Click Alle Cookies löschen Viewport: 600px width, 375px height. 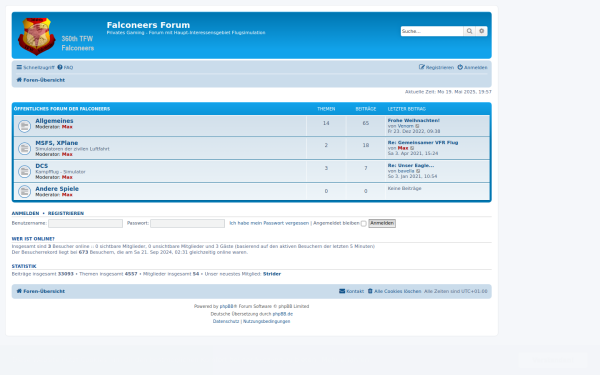pyautogui.click(x=394, y=291)
